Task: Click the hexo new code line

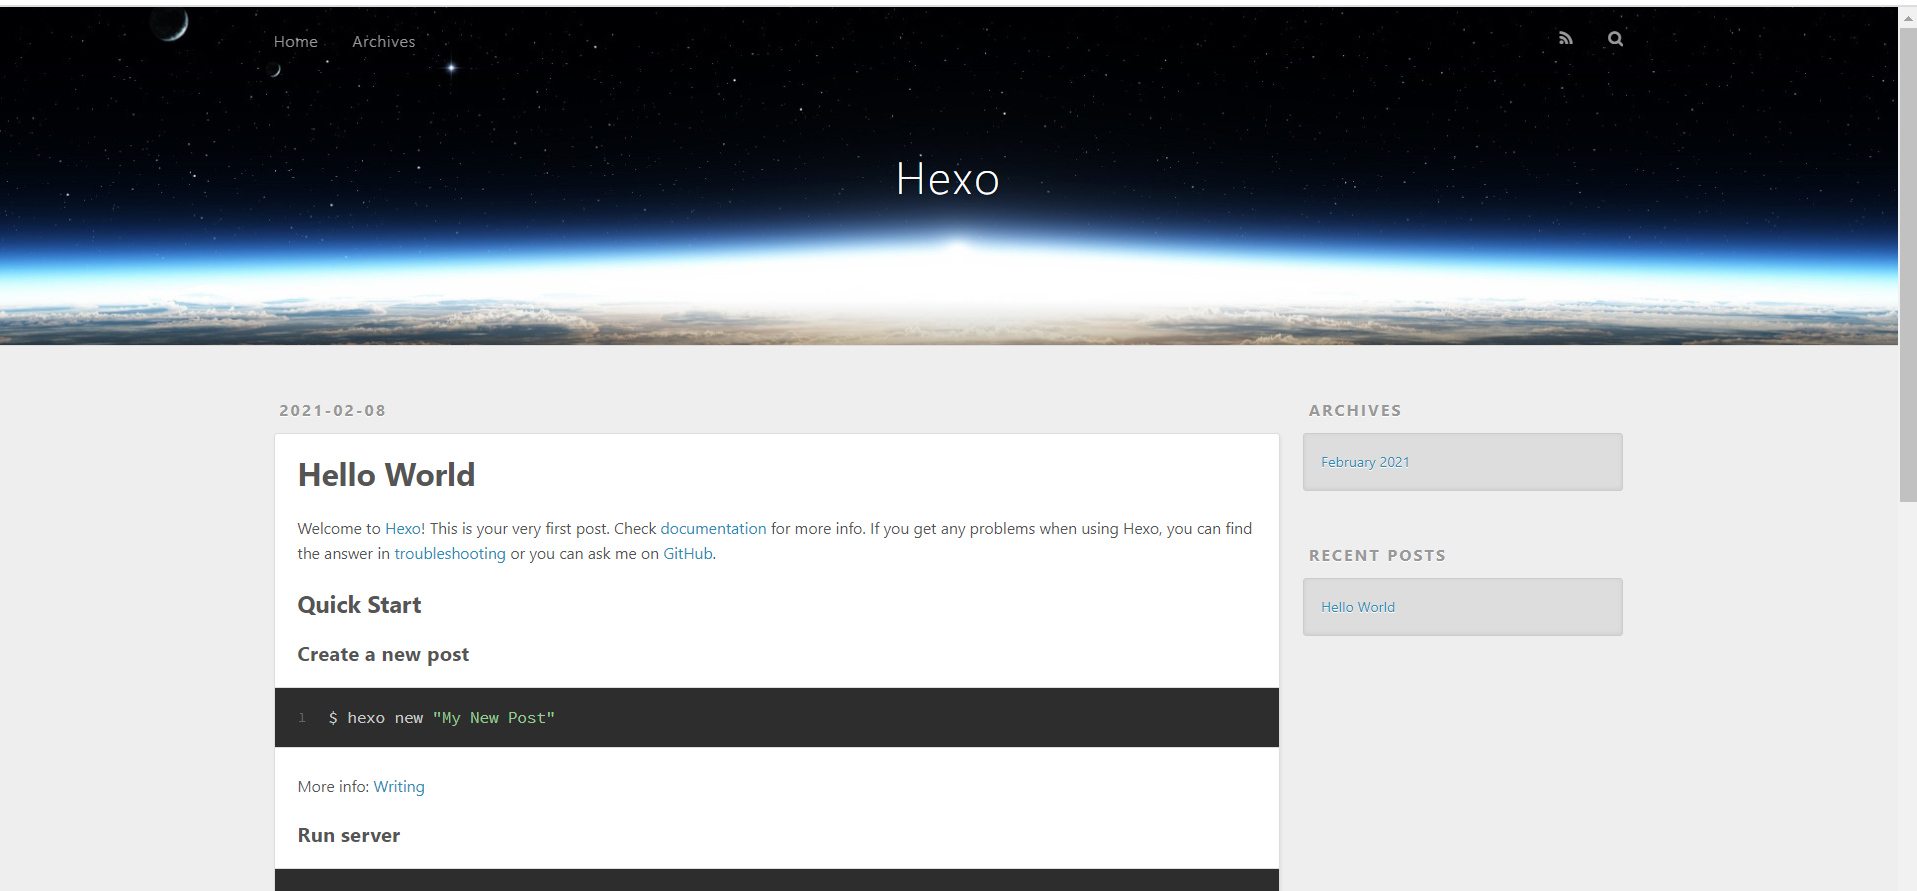Action: tap(441, 718)
